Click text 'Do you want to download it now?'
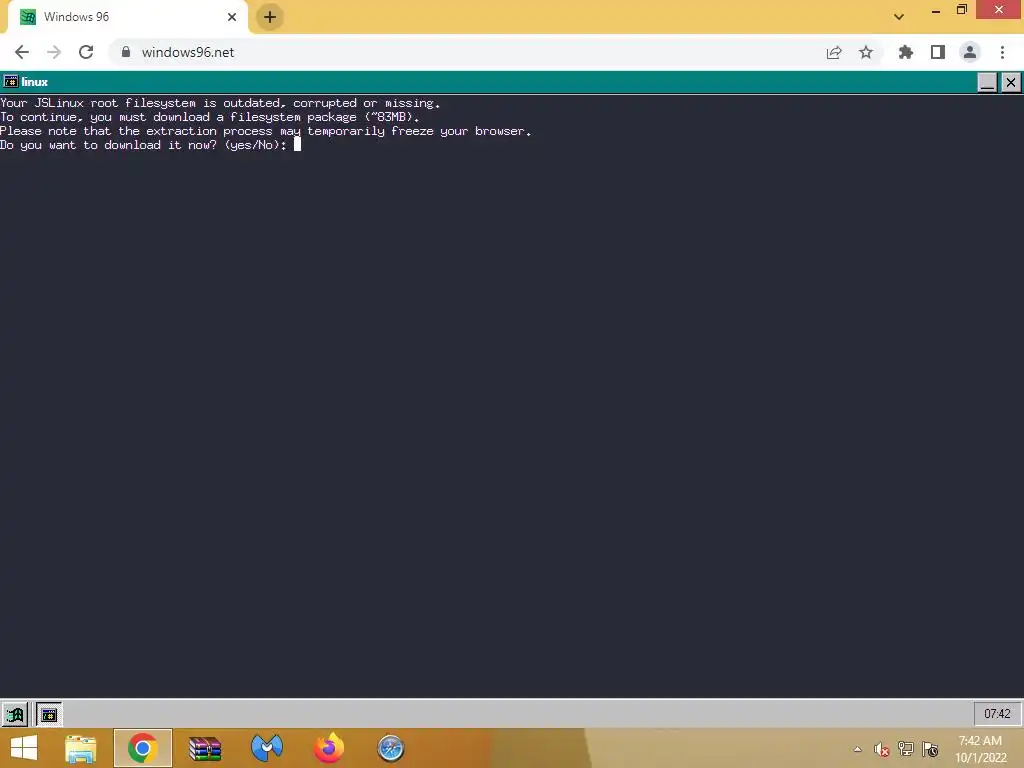Image resolution: width=1024 pixels, height=768 pixels. pos(108,145)
